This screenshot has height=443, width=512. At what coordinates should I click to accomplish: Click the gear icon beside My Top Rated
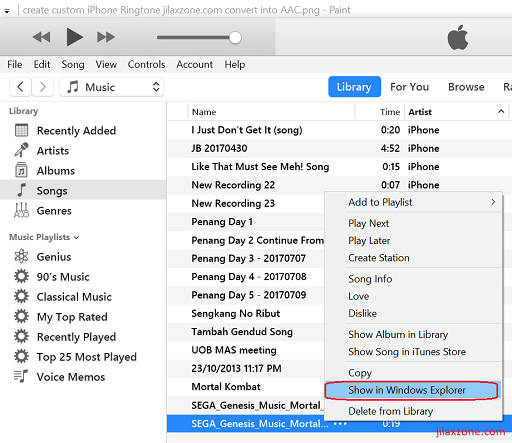pos(22,316)
